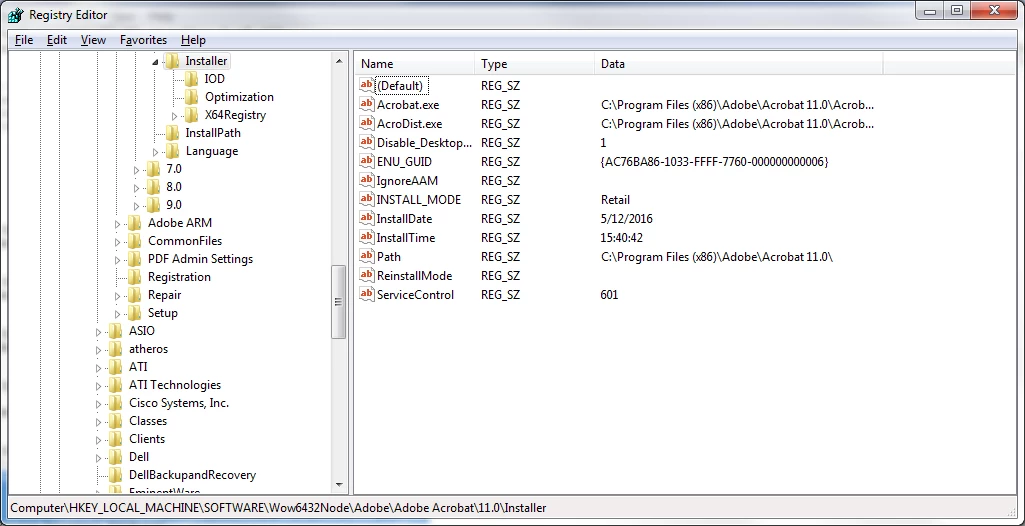Click the ab icon beside Acrobat.exe
Screen dimensions: 1025x526
[x=367, y=104]
